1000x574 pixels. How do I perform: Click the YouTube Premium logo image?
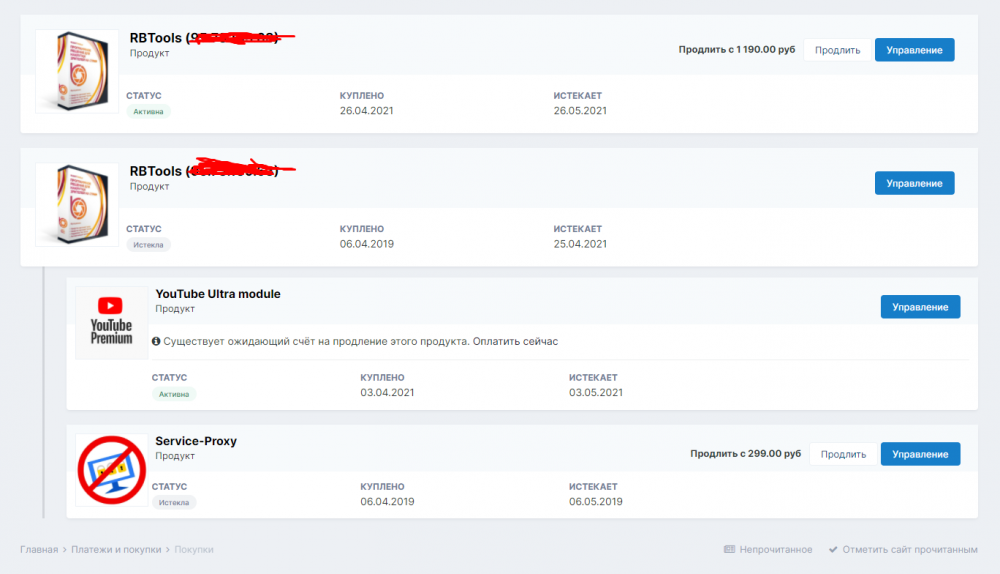click(111, 322)
